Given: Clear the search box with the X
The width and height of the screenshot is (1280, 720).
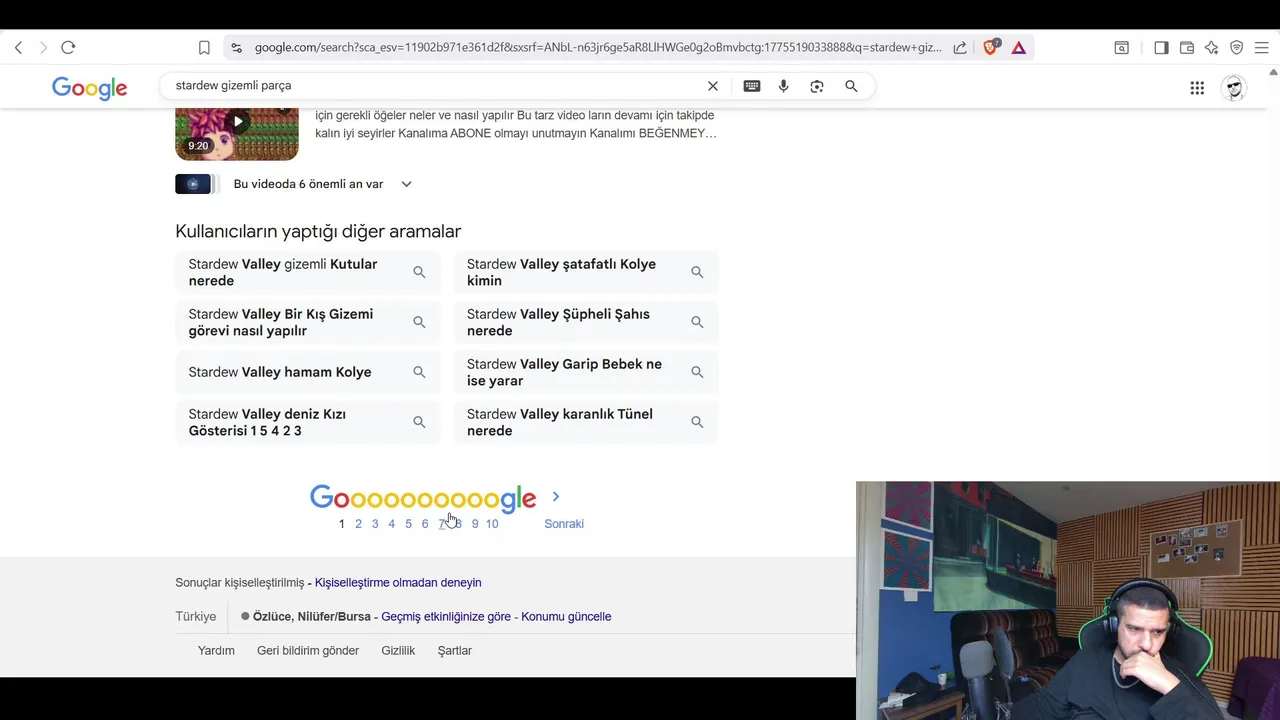Looking at the screenshot, I should [x=713, y=86].
